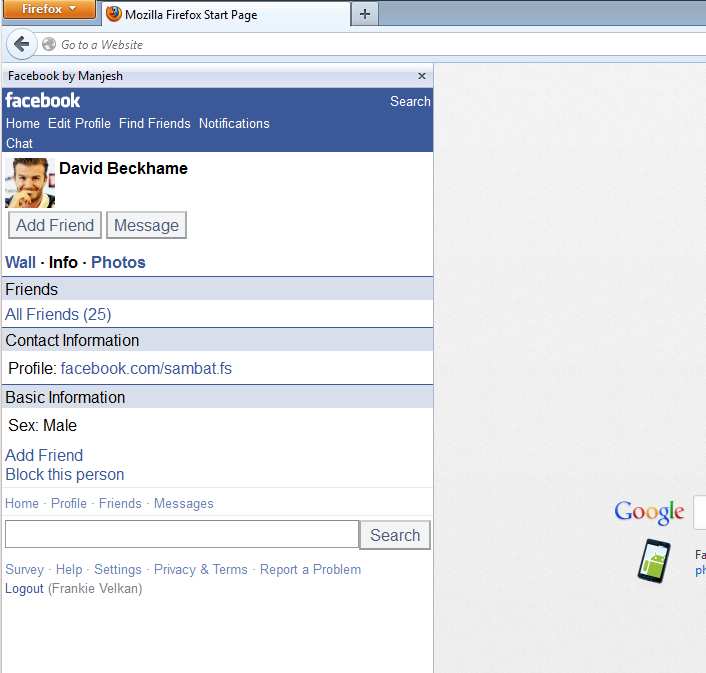Open Search link in Facebook header
The width and height of the screenshot is (706, 673).
410,101
